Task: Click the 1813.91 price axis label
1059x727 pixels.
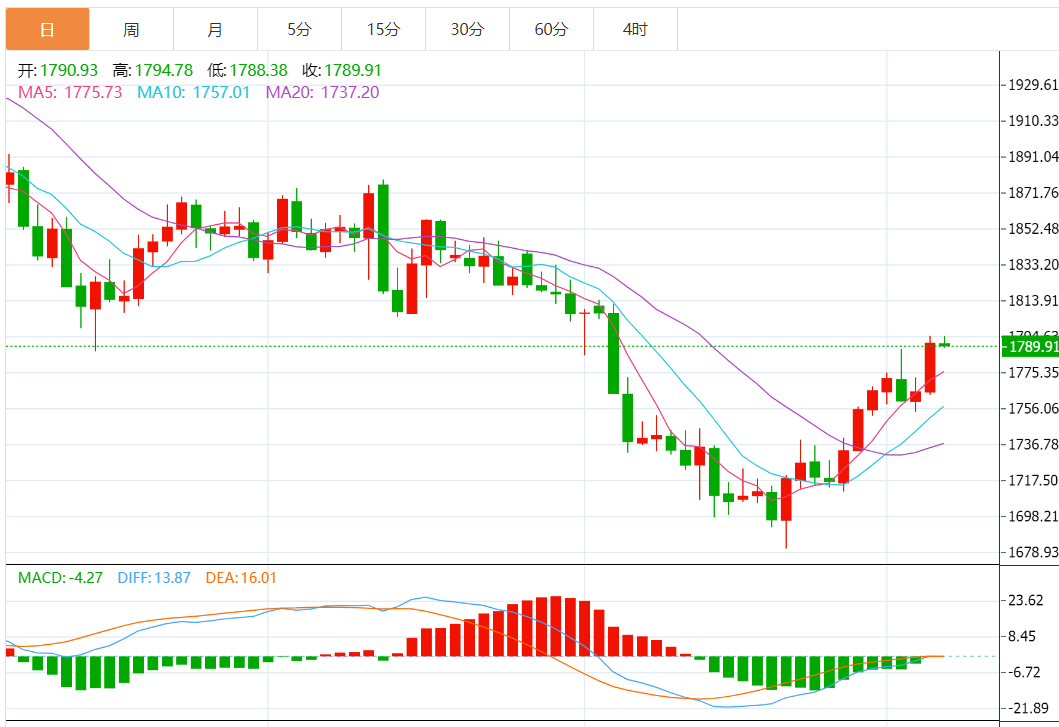Action: pyautogui.click(x=1033, y=300)
